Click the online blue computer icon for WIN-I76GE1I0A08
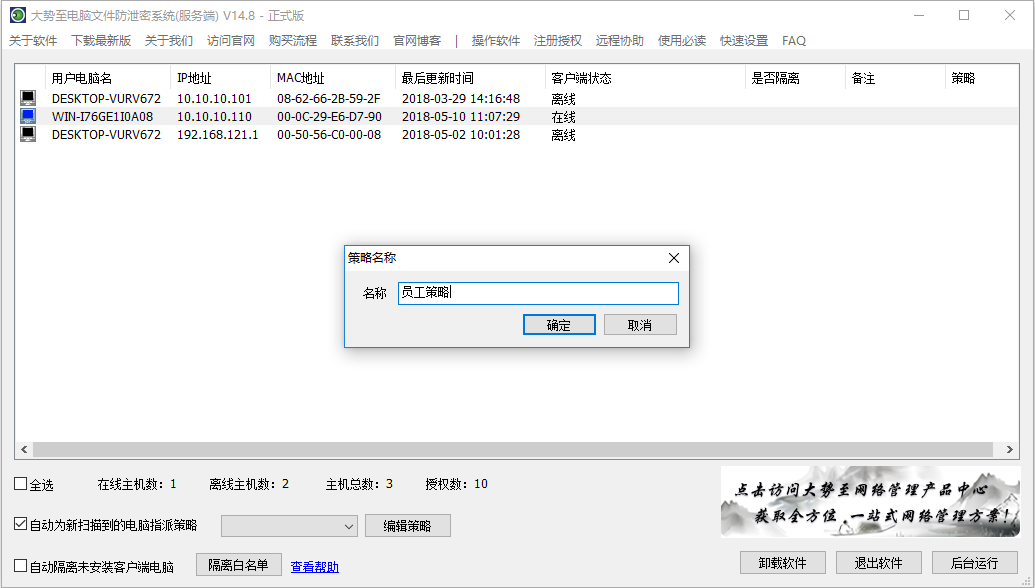1035x588 pixels. coord(28,117)
